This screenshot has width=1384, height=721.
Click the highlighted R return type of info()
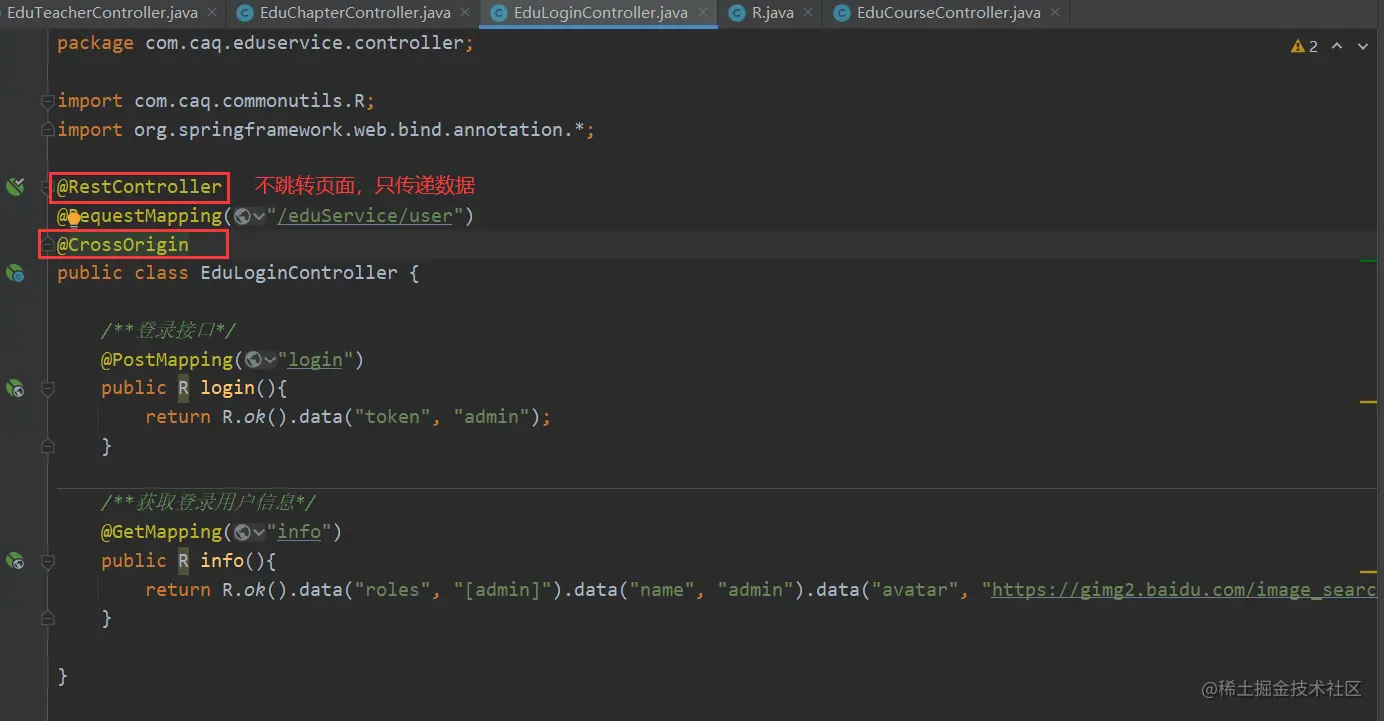click(184, 561)
